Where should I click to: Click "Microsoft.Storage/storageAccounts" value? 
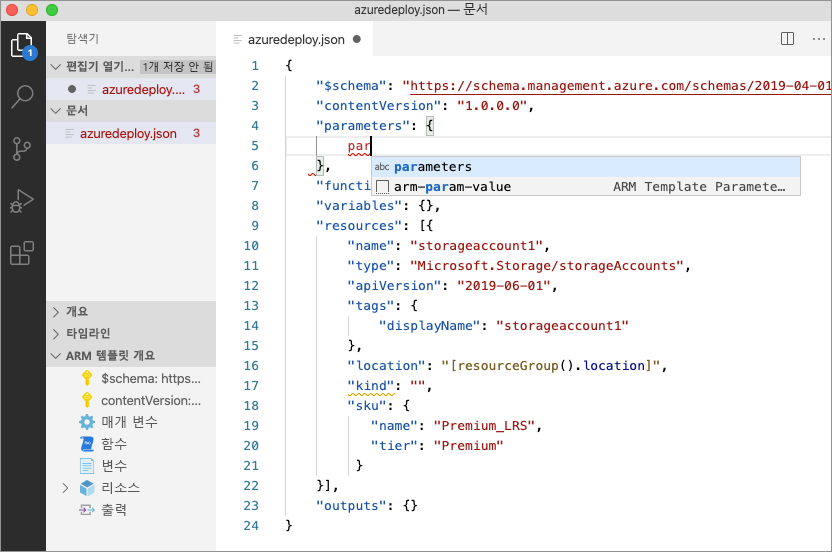[x=547, y=266]
